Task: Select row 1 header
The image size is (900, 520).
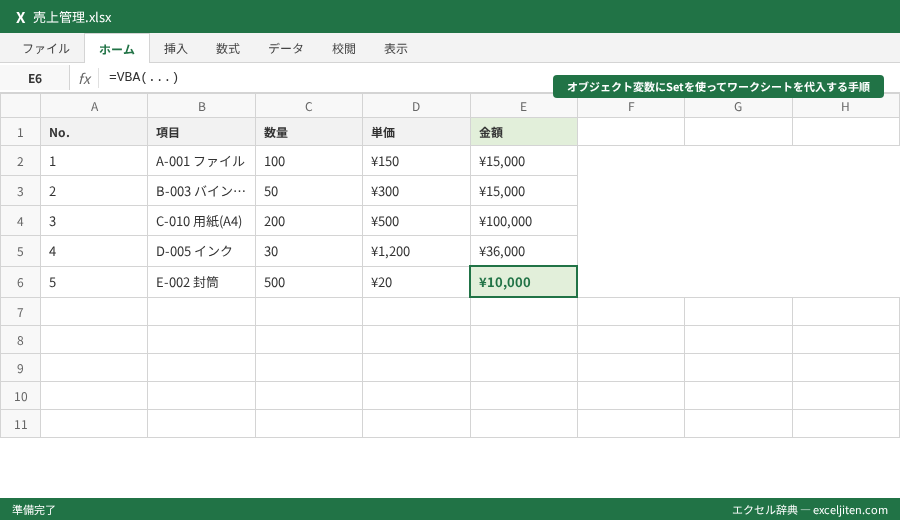Action: 20,132
